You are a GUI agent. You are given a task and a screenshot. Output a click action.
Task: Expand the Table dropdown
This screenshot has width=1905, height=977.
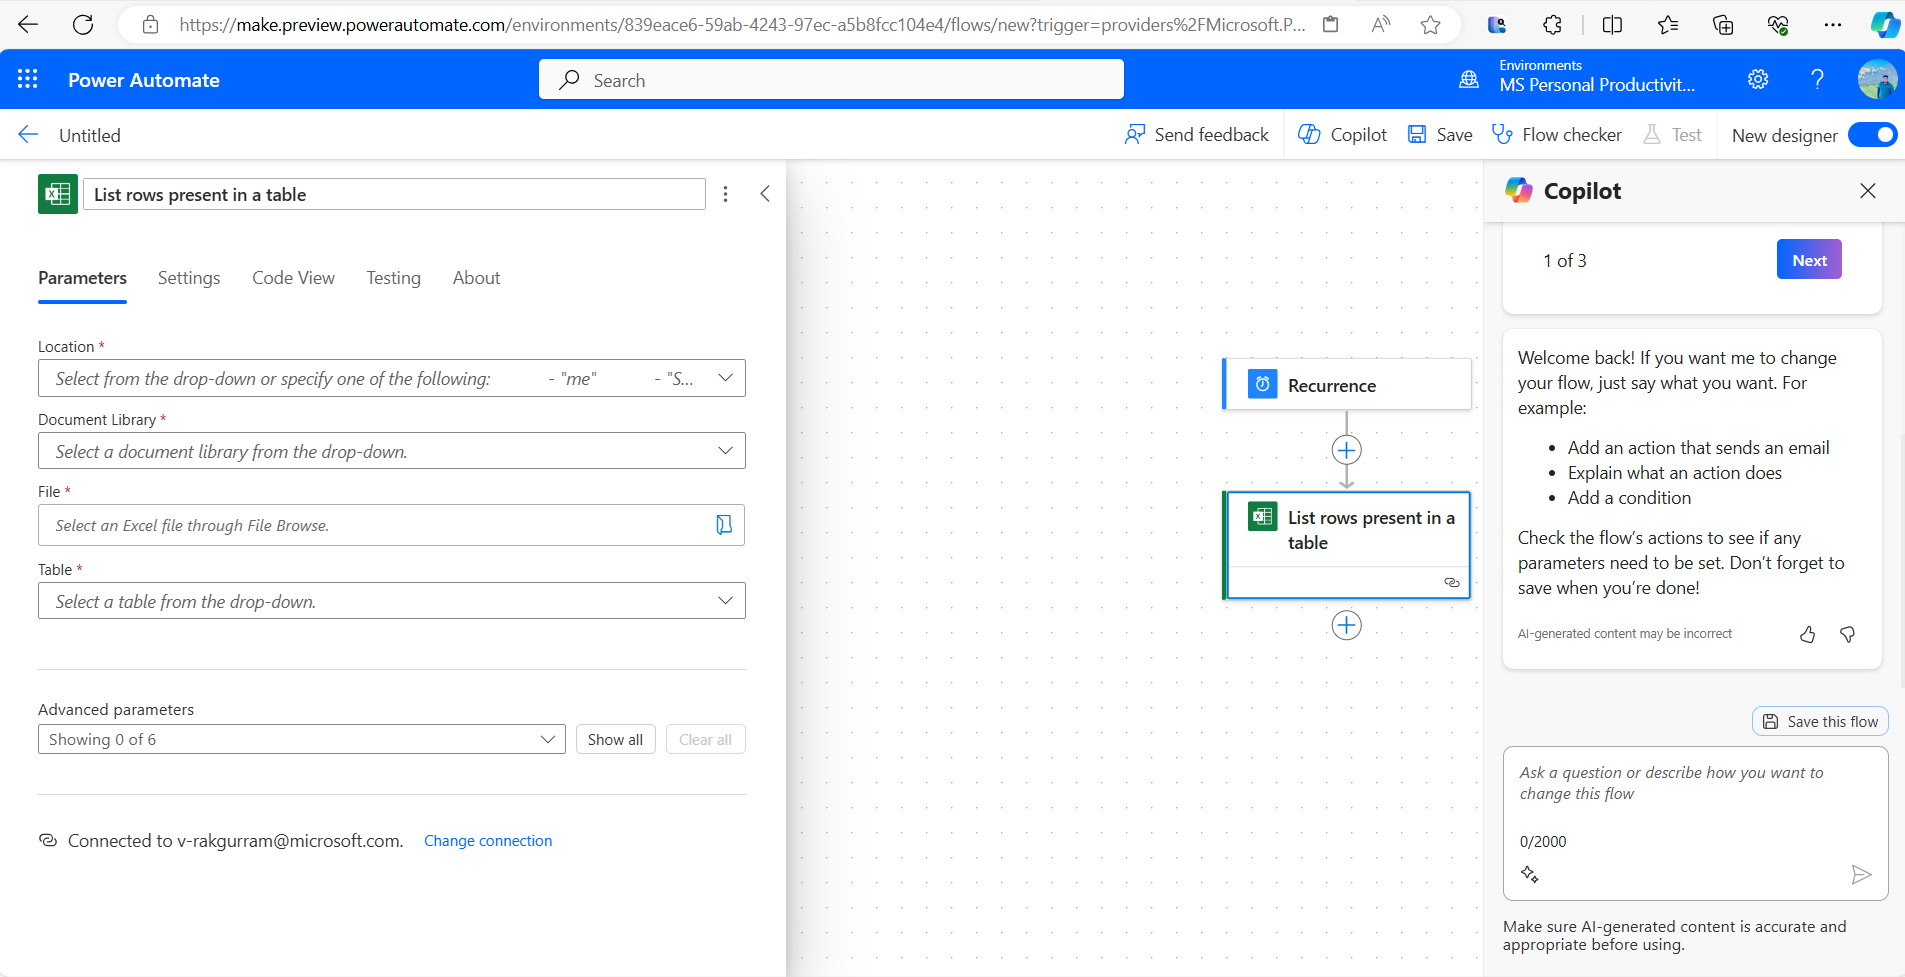tap(725, 601)
